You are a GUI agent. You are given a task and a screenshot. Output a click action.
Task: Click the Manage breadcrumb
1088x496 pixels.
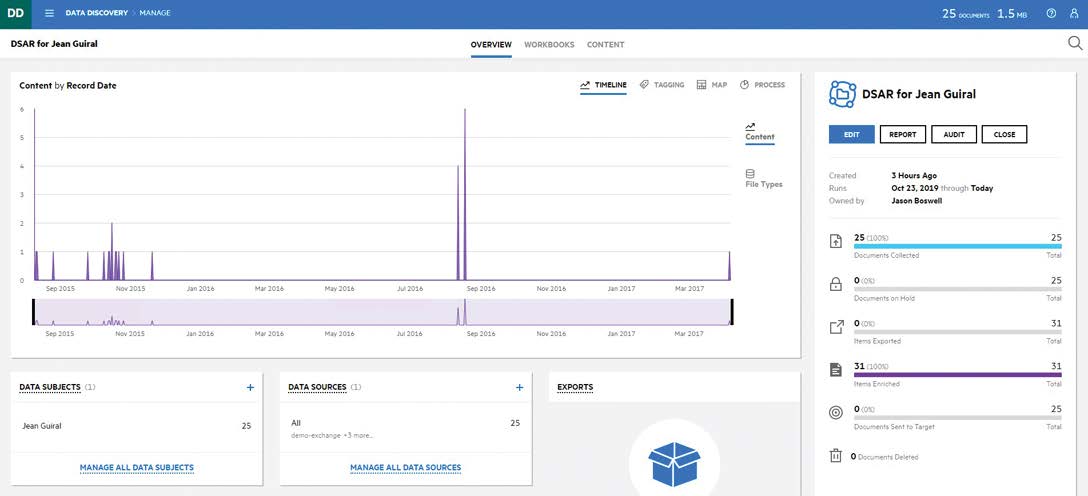tap(155, 13)
